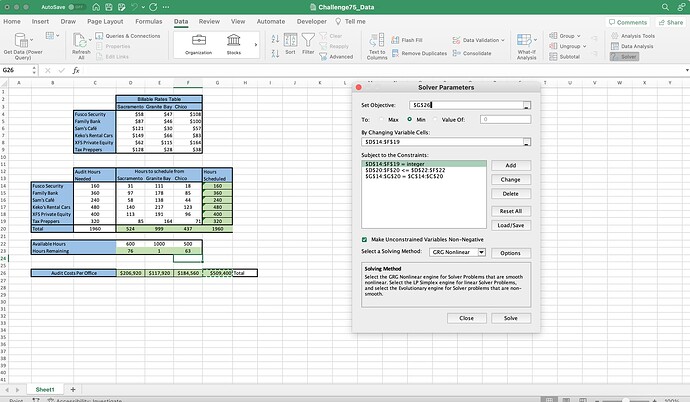Select the Sheet1 tab
This screenshot has width=690, height=402.
coord(45,390)
